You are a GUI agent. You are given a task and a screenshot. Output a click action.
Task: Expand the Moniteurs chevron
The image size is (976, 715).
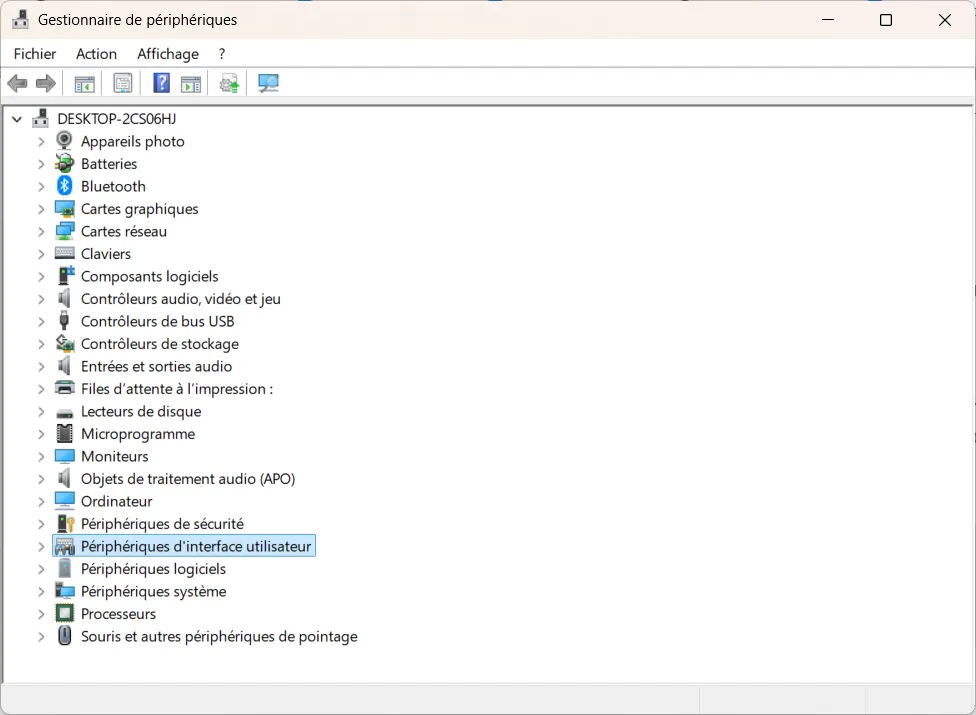pos(41,456)
